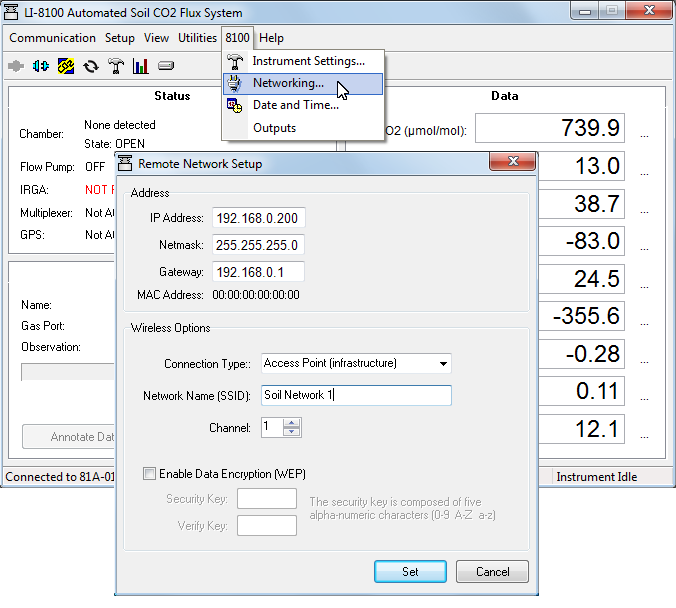
Task: Click the hammer icon in the toolbar
Action: point(116,66)
